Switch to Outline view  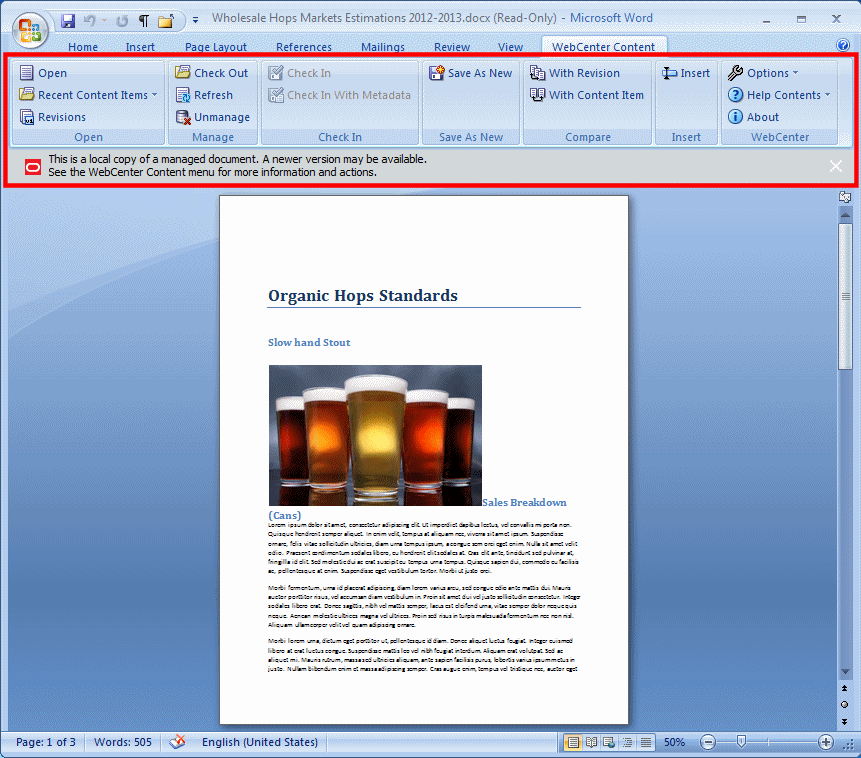click(628, 743)
